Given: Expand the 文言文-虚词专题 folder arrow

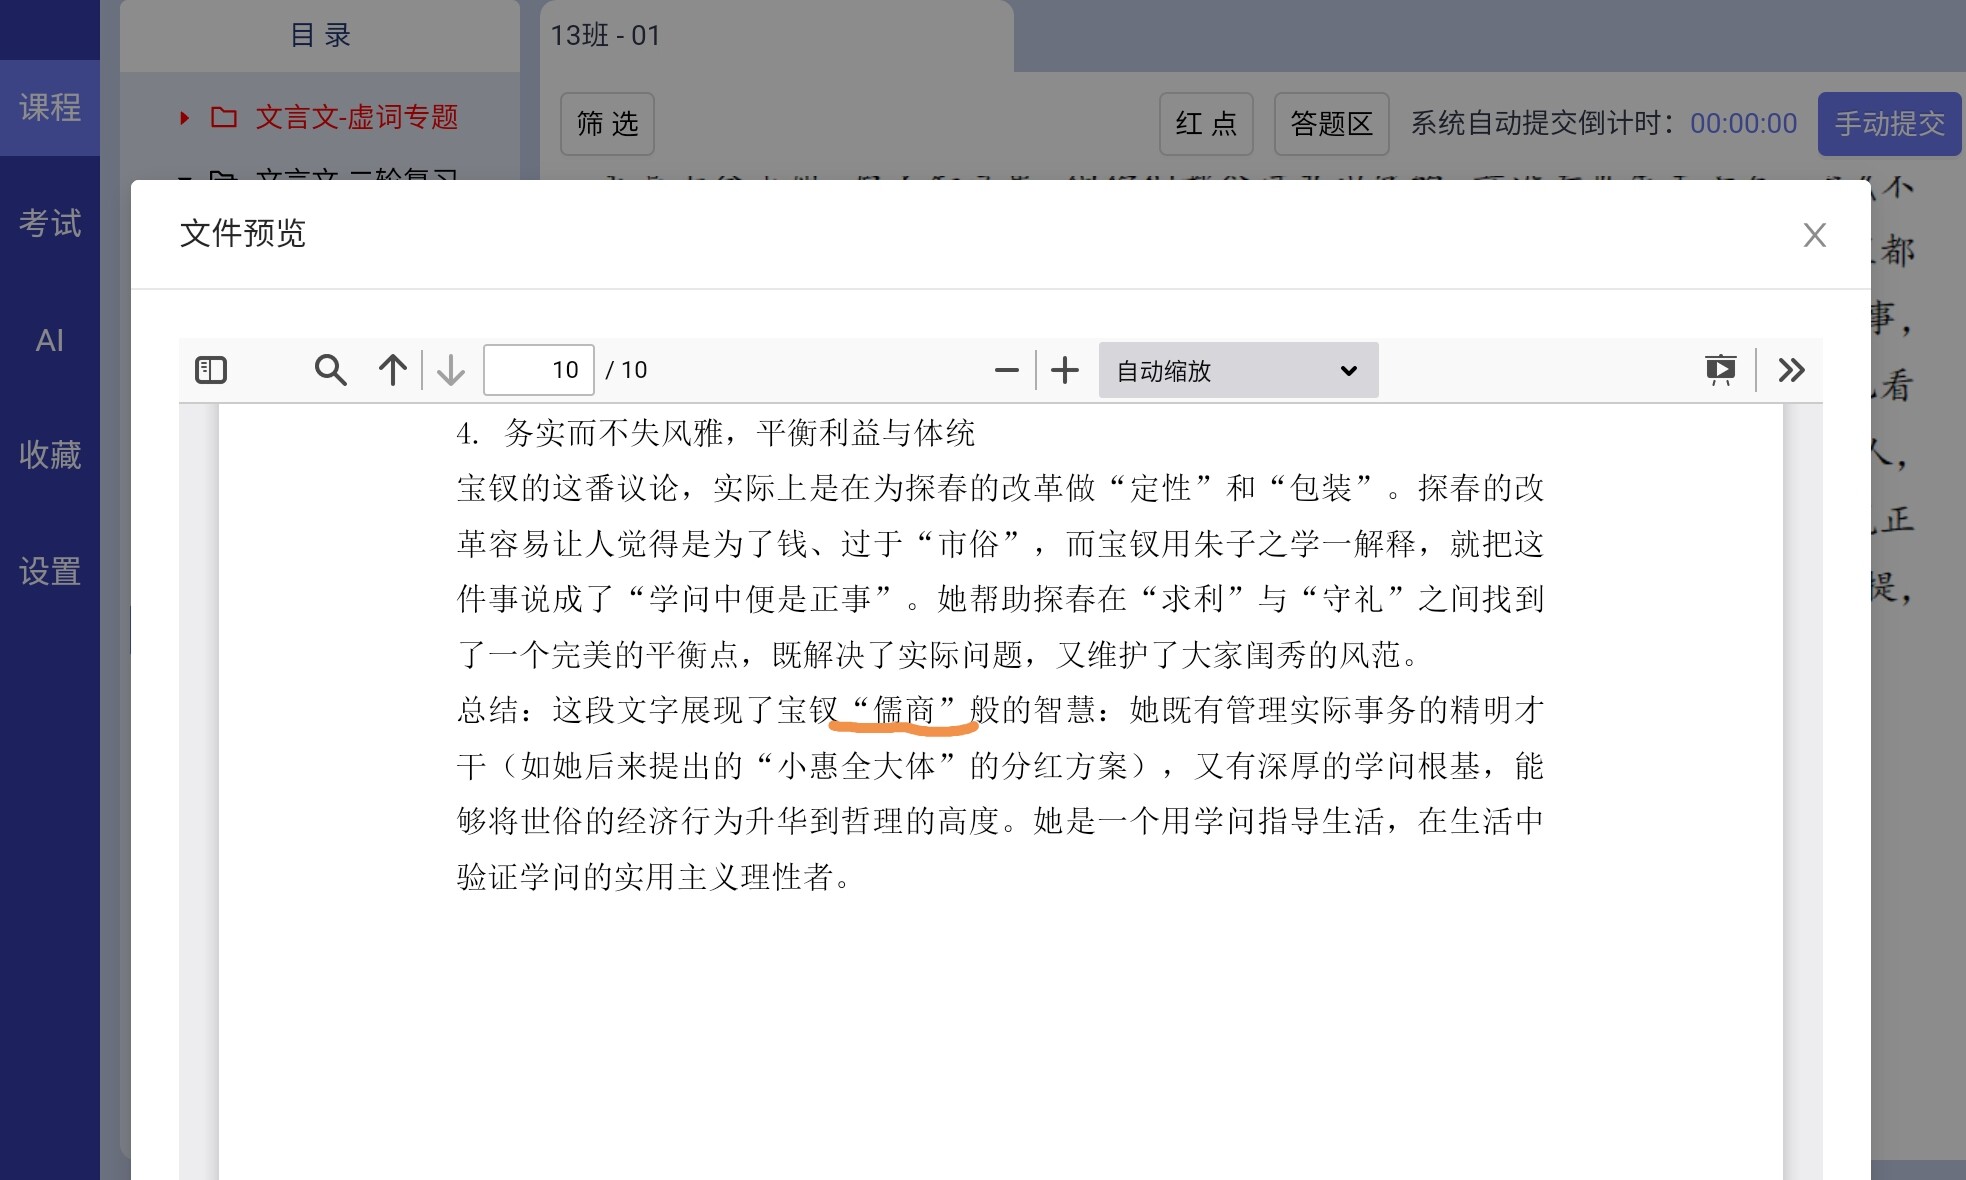Looking at the screenshot, I should 184,118.
